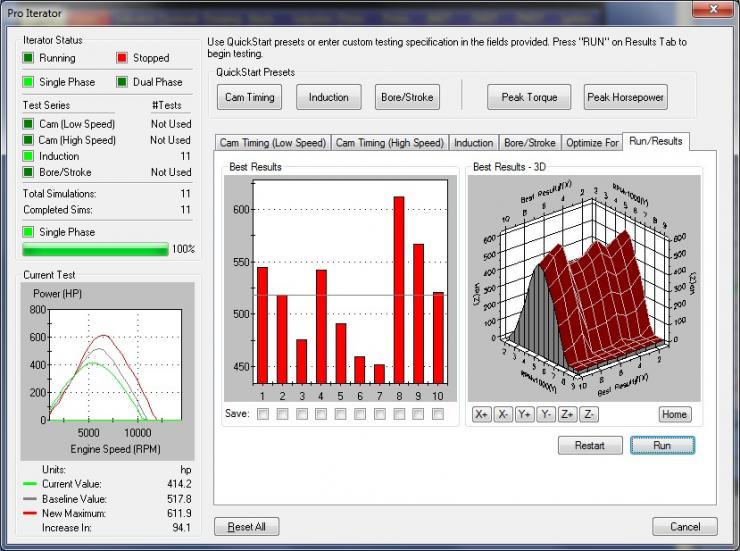
Task: Click the Induction test count 11
Action: pyautogui.click(x=185, y=156)
